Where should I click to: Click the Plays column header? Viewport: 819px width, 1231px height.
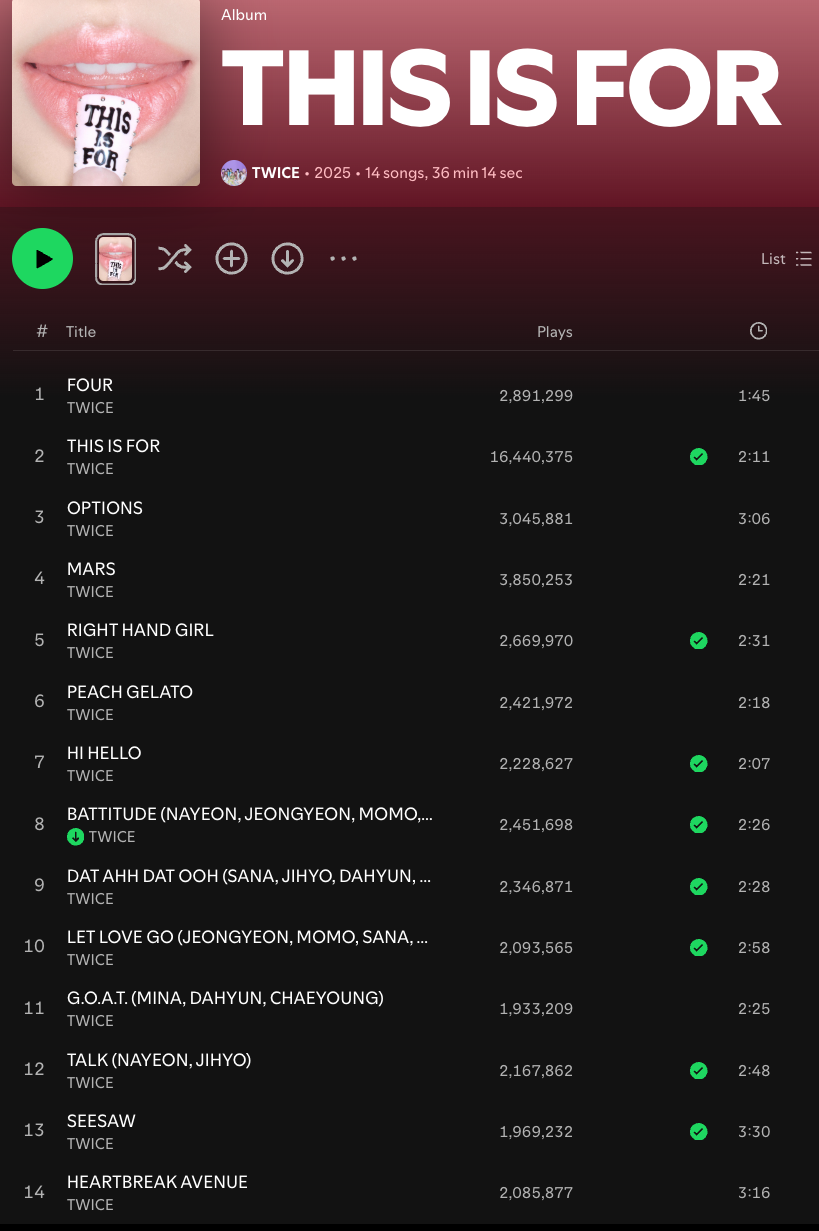(554, 332)
